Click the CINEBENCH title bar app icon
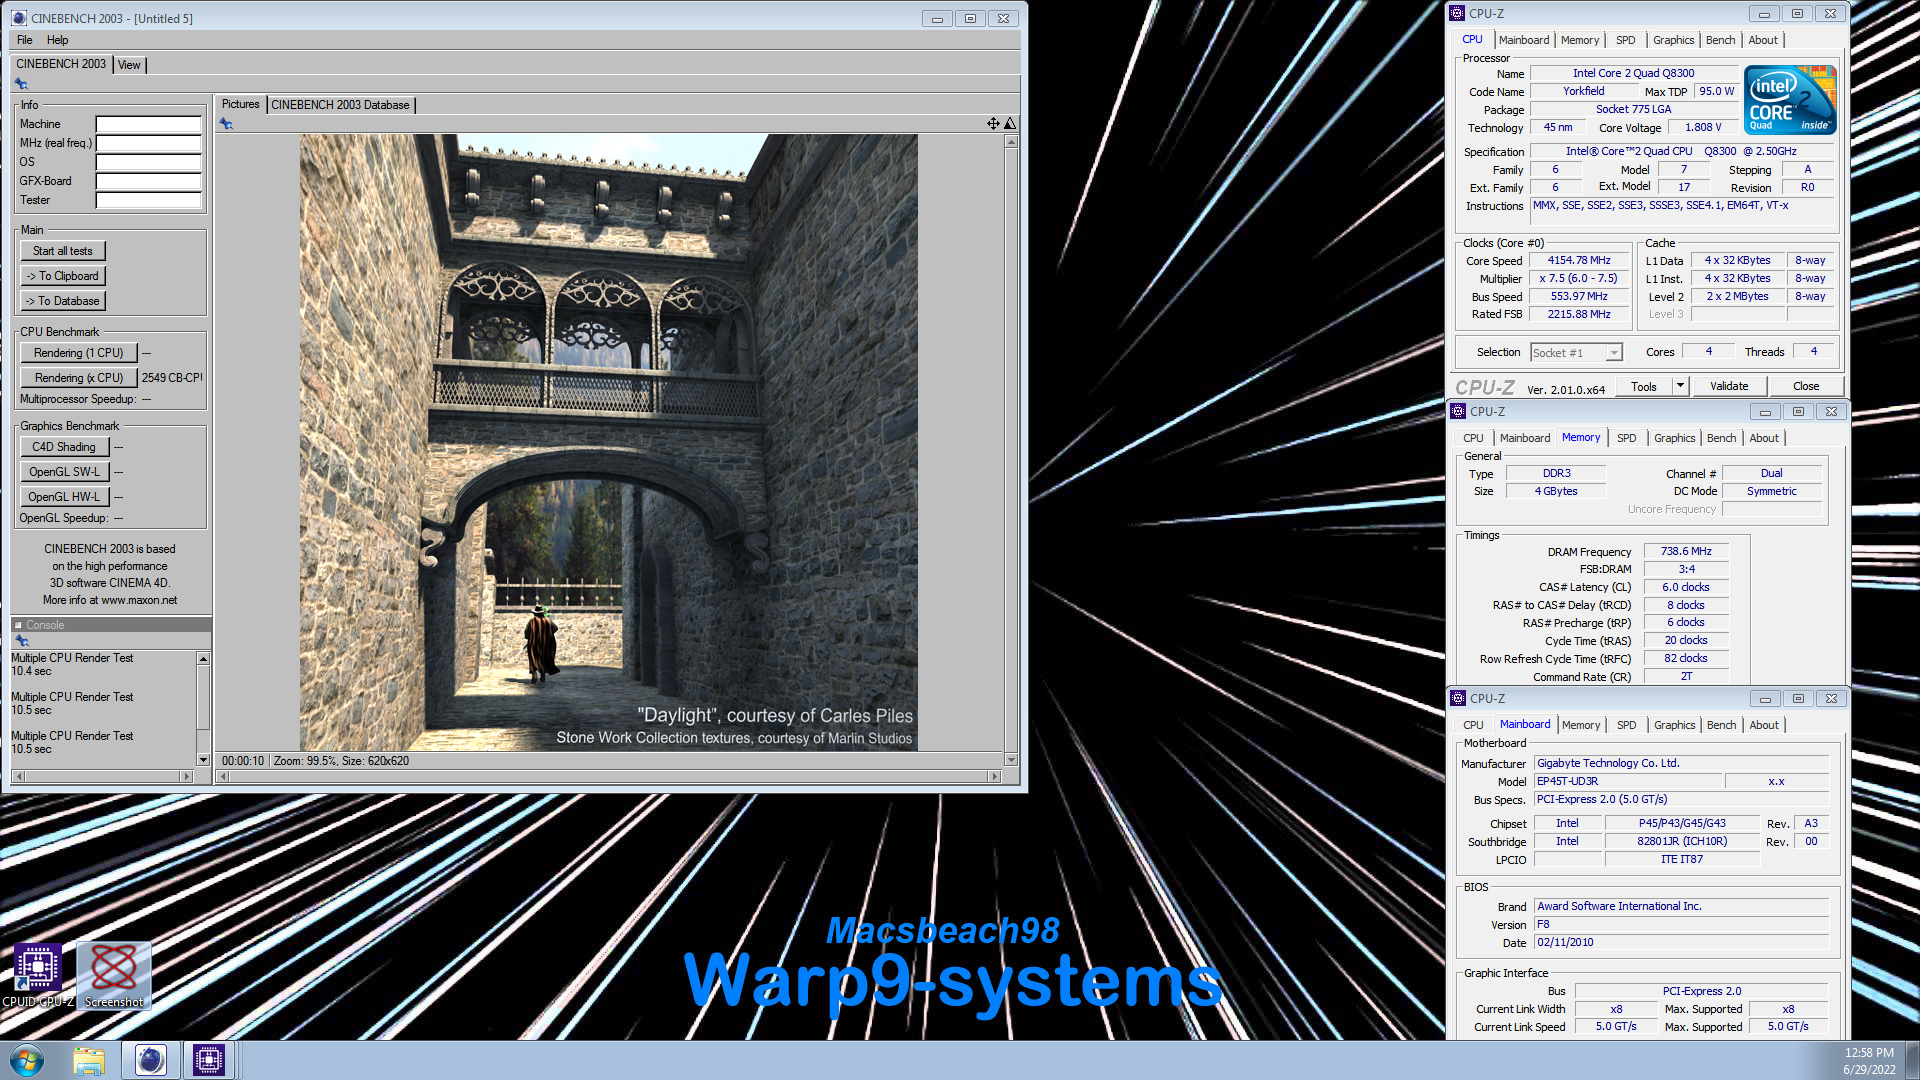The image size is (1920, 1080). pos(19,18)
